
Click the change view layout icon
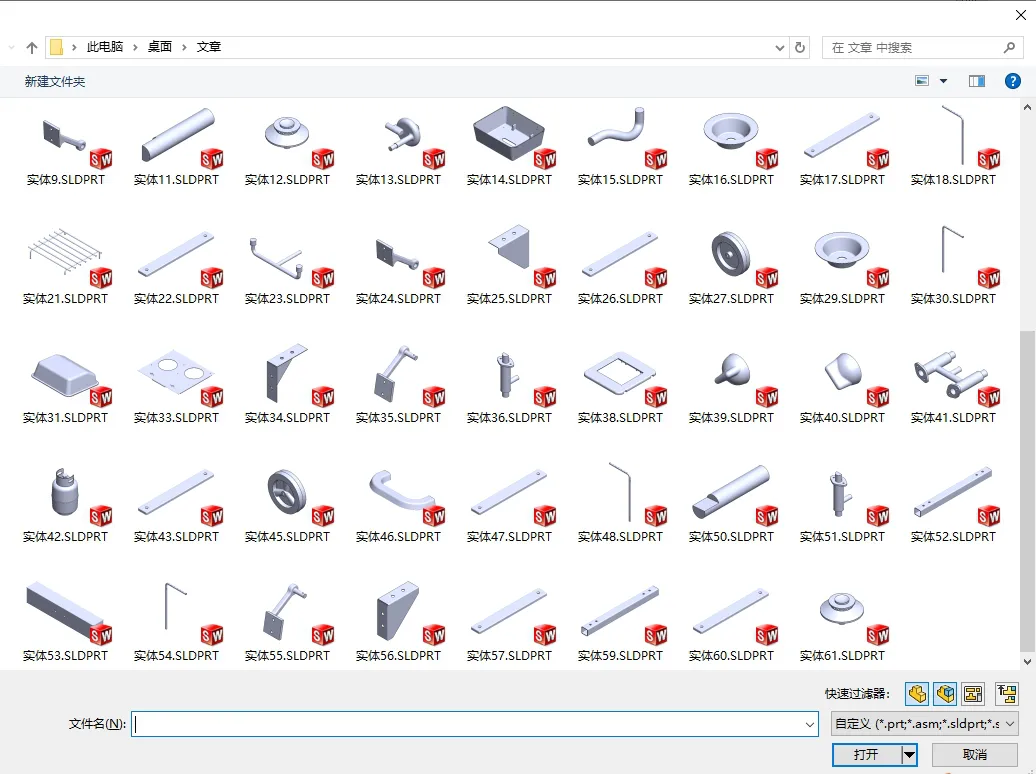tap(922, 81)
